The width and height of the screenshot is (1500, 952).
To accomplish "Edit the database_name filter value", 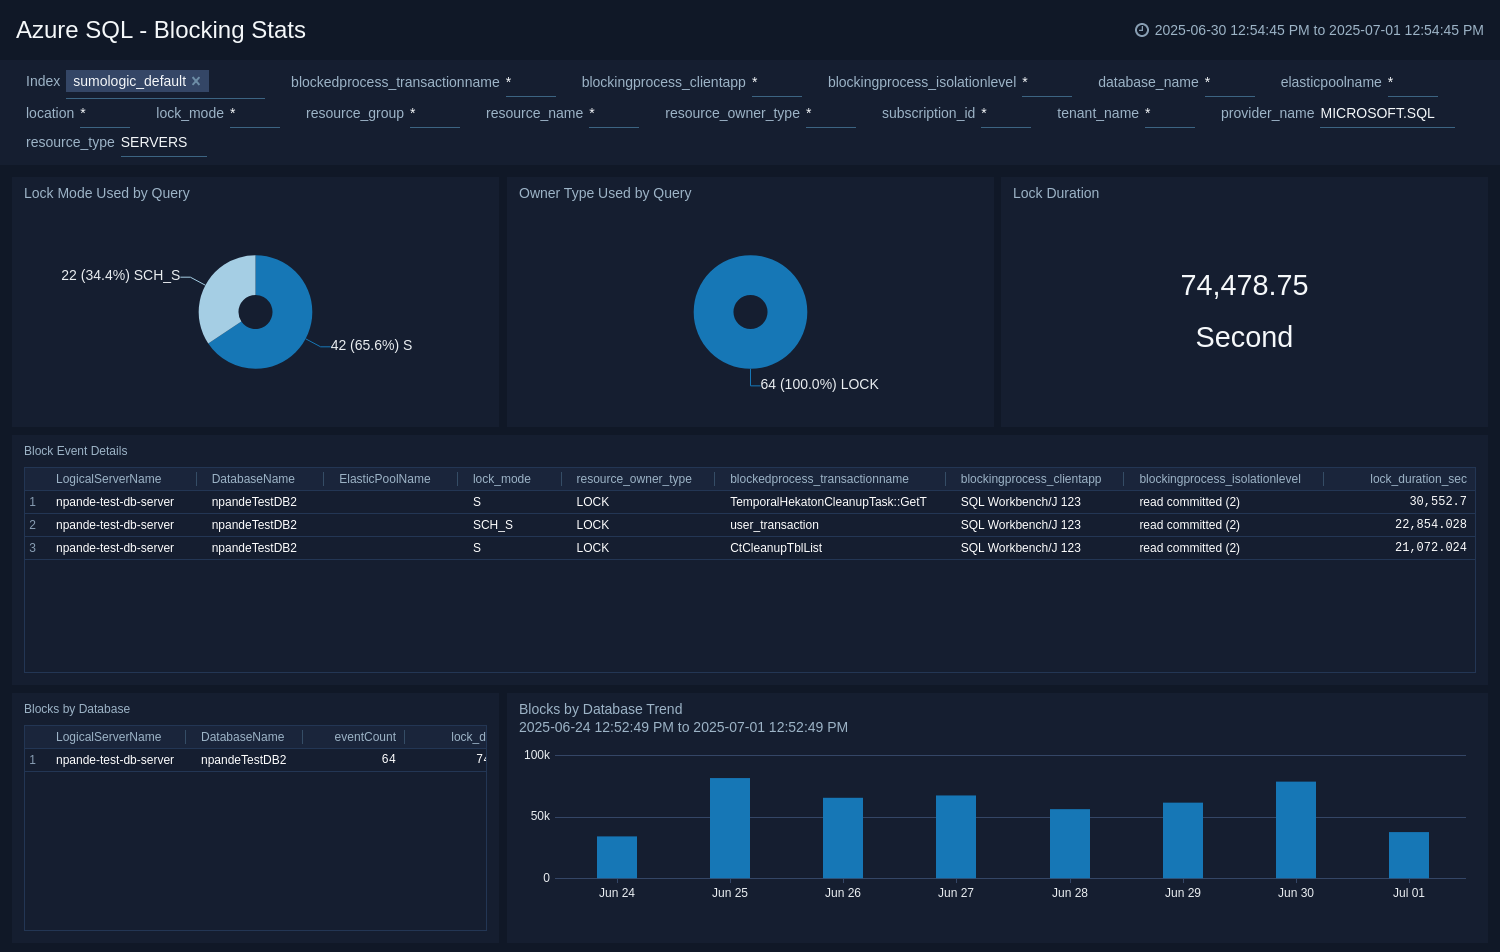I will pyautogui.click(x=1229, y=83).
